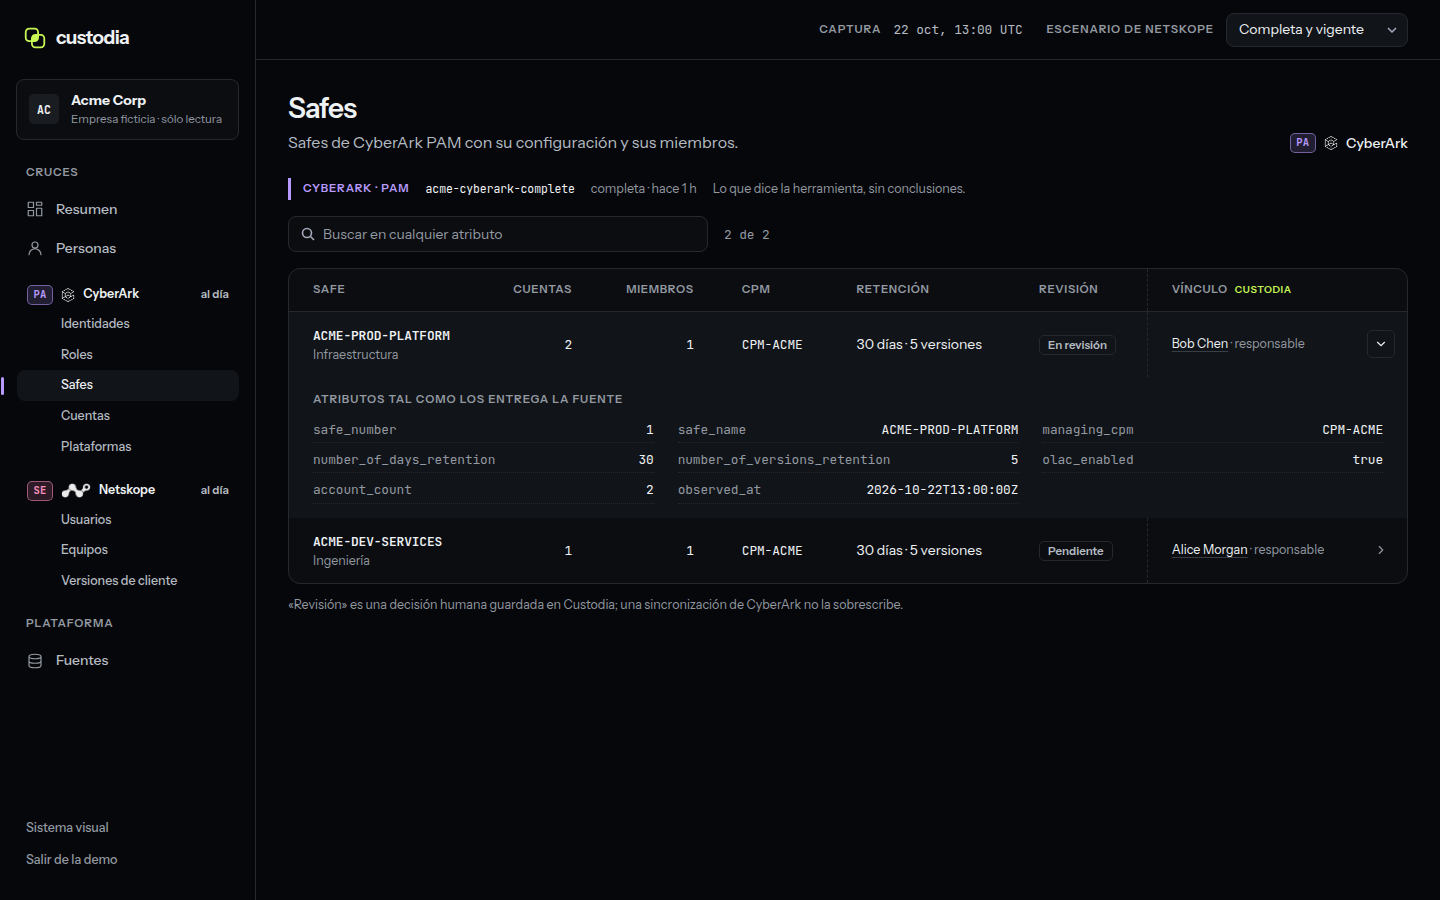1440x900 pixels.
Task: Click the Personas user icon
Action: point(35,248)
